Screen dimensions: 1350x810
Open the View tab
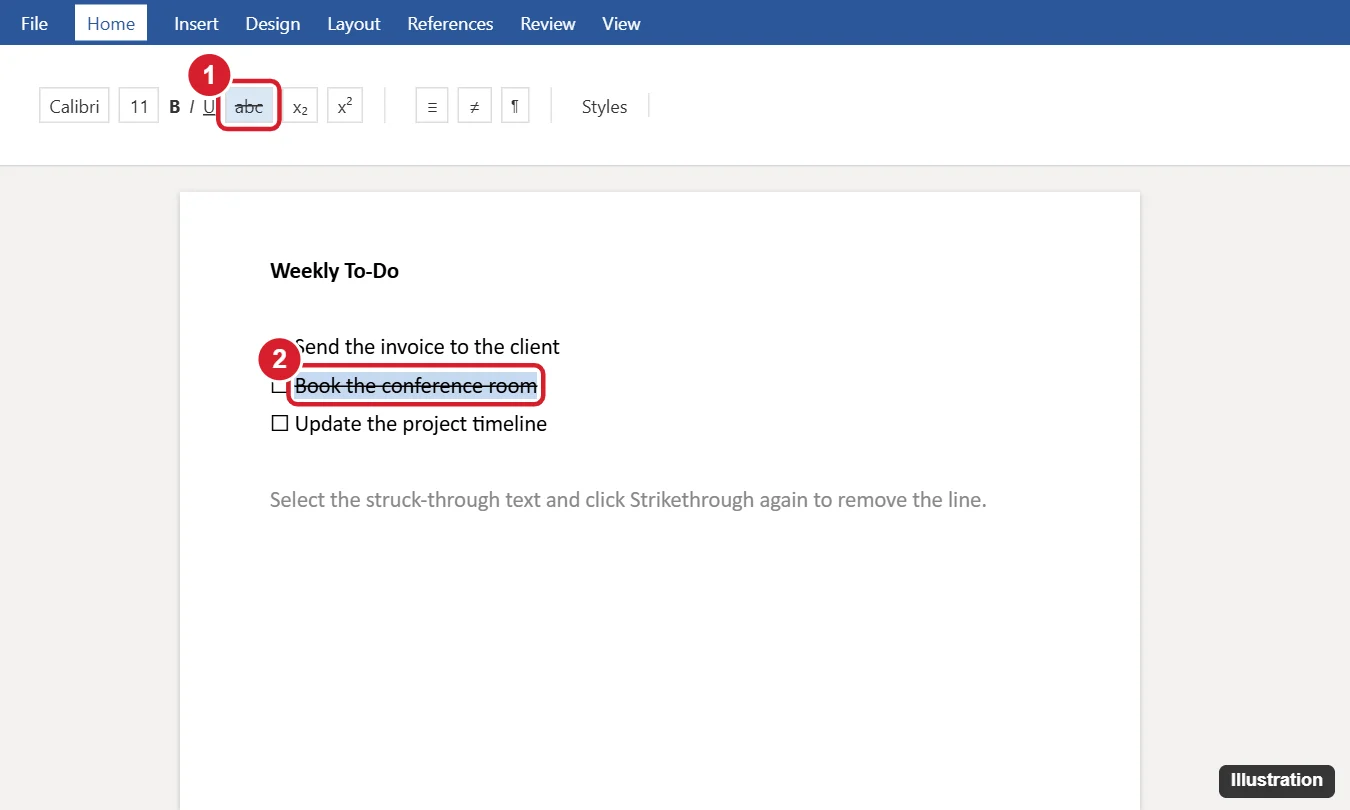(621, 23)
